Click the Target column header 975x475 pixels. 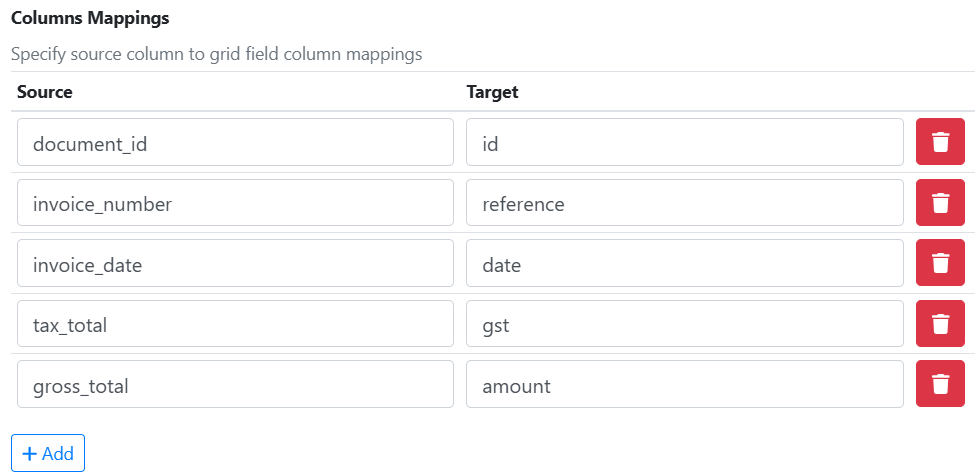click(492, 92)
